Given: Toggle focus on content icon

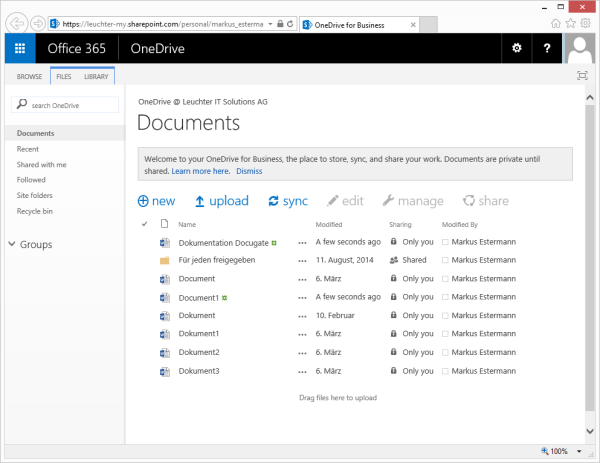Looking at the screenshot, I should (582, 75).
